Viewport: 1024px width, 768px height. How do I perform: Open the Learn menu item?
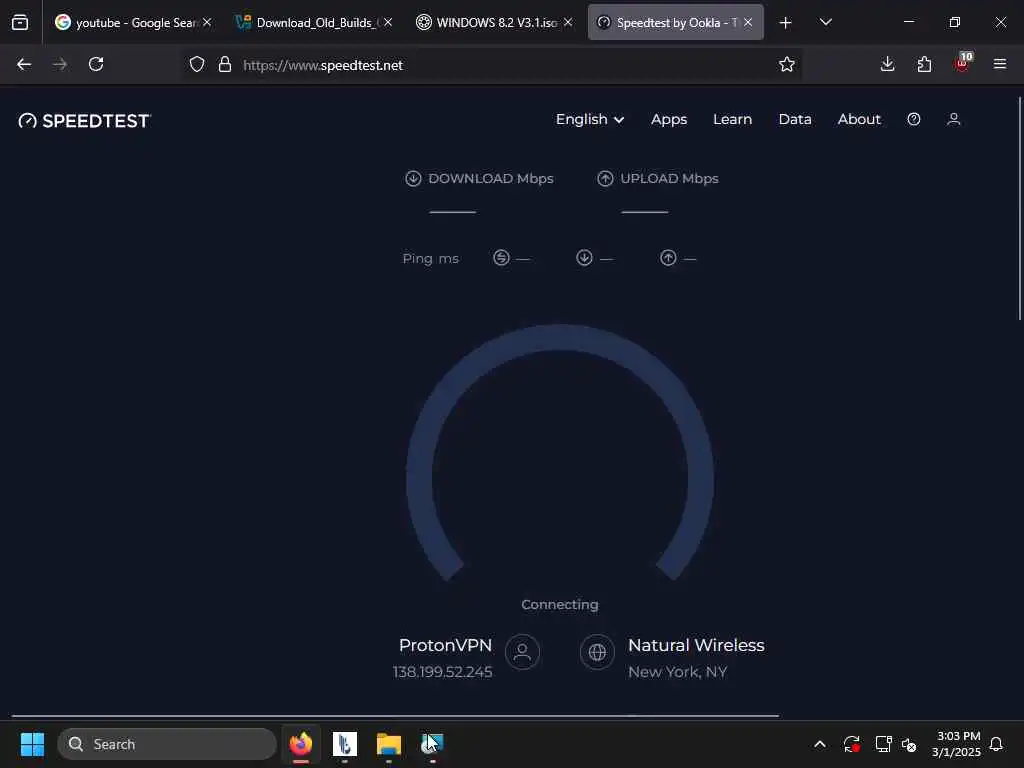pos(732,120)
